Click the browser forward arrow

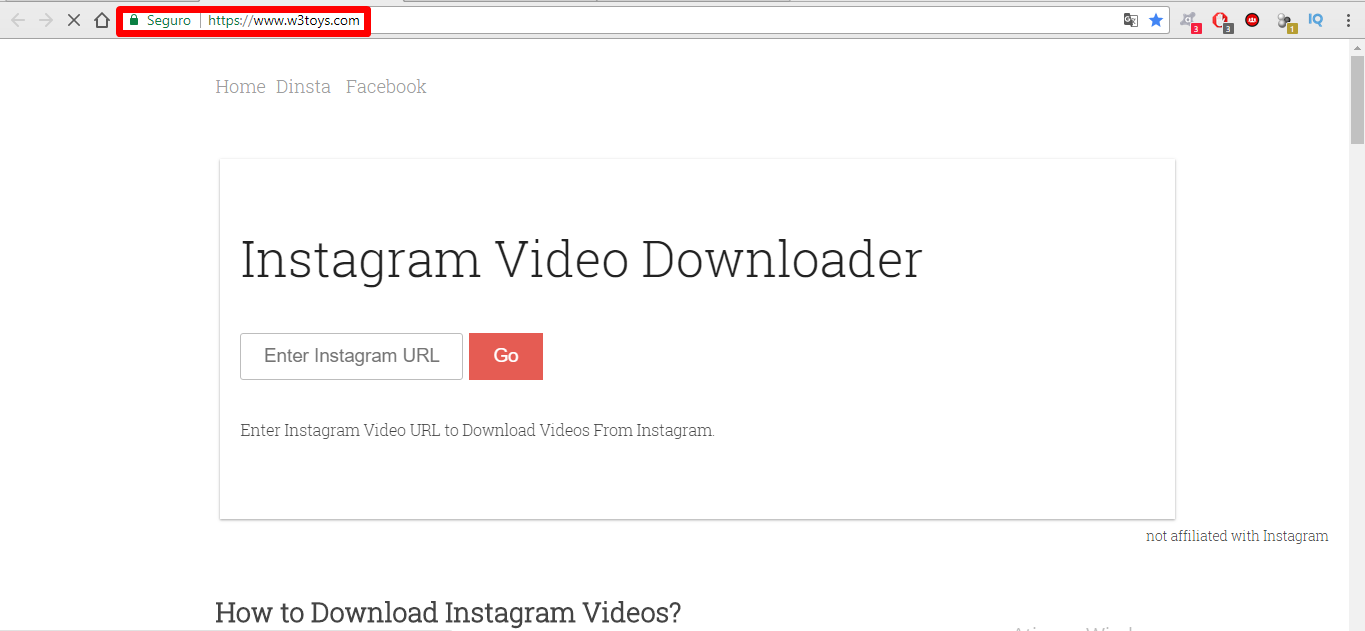coord(46,20)
